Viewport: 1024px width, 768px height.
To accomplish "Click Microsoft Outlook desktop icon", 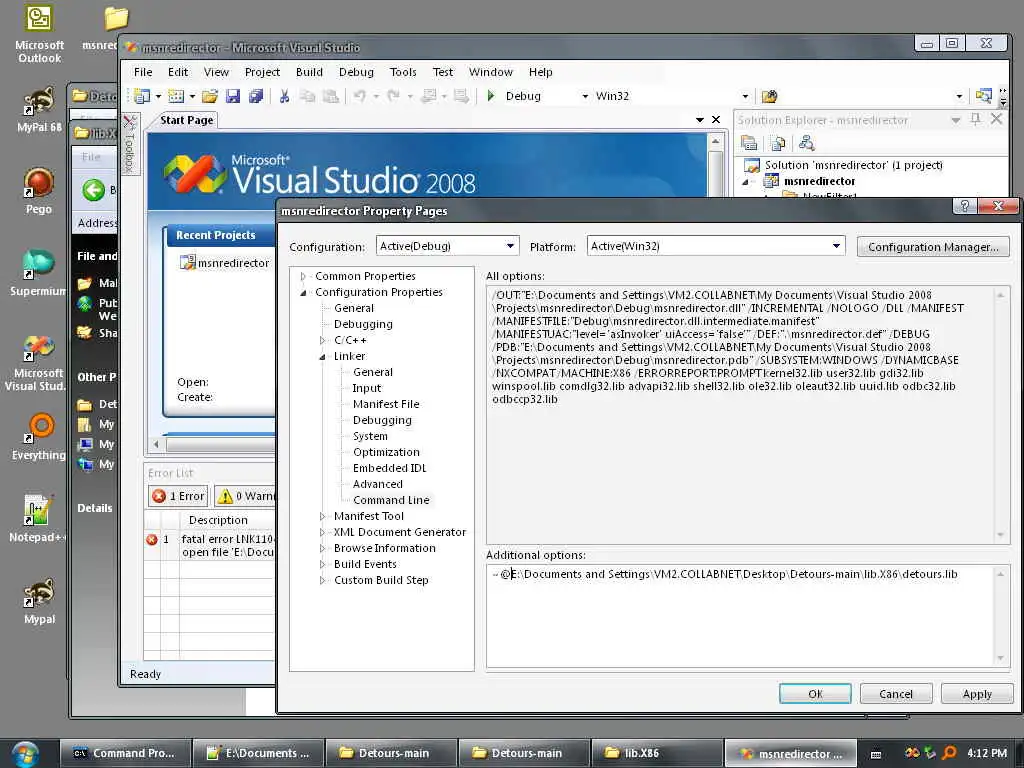I will pos(39,33).
